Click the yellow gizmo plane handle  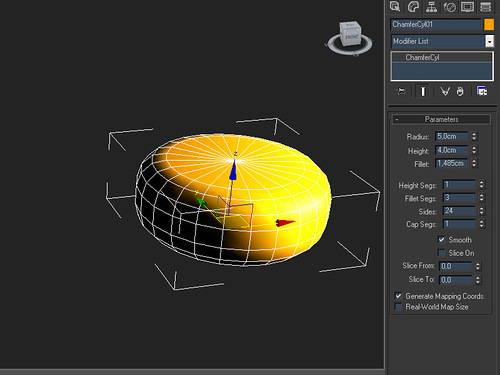coord(235,221)
